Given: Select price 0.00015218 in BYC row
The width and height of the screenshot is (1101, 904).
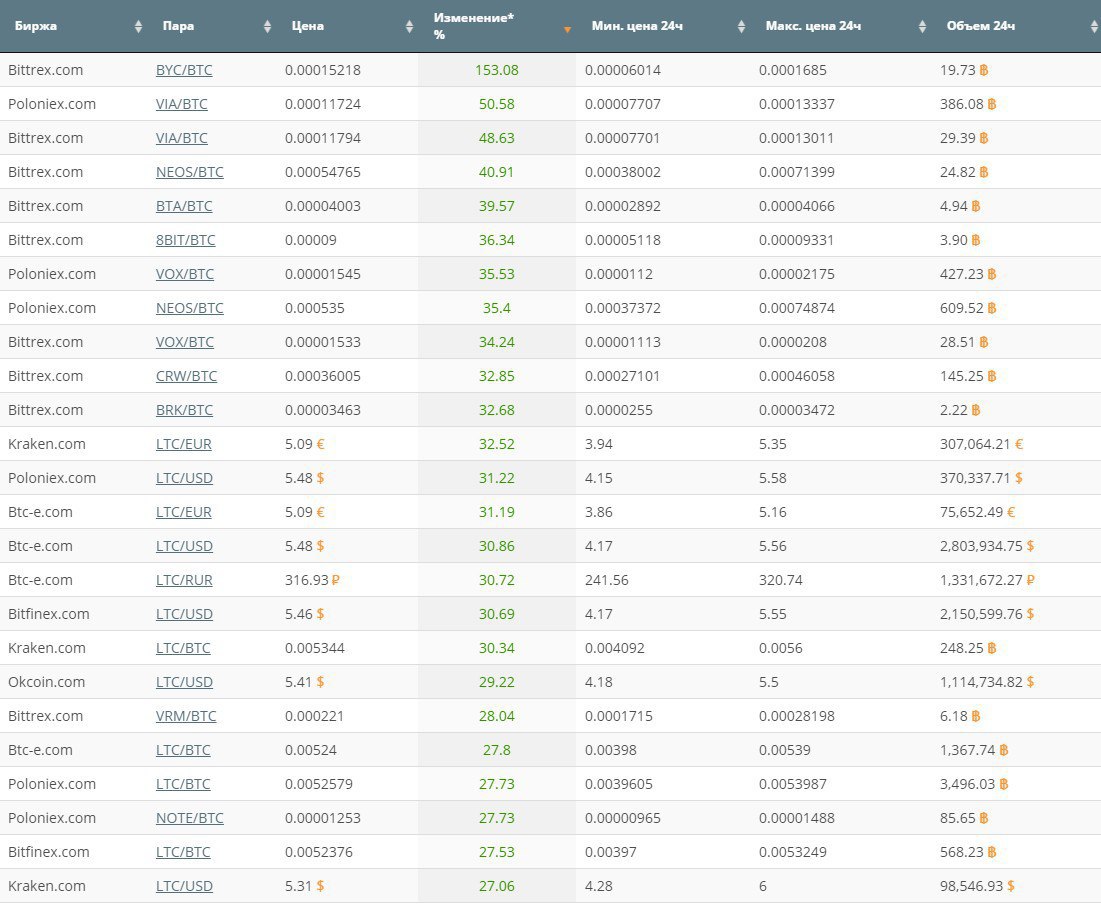Looking at the screenshot, I should tap(323, 70).
